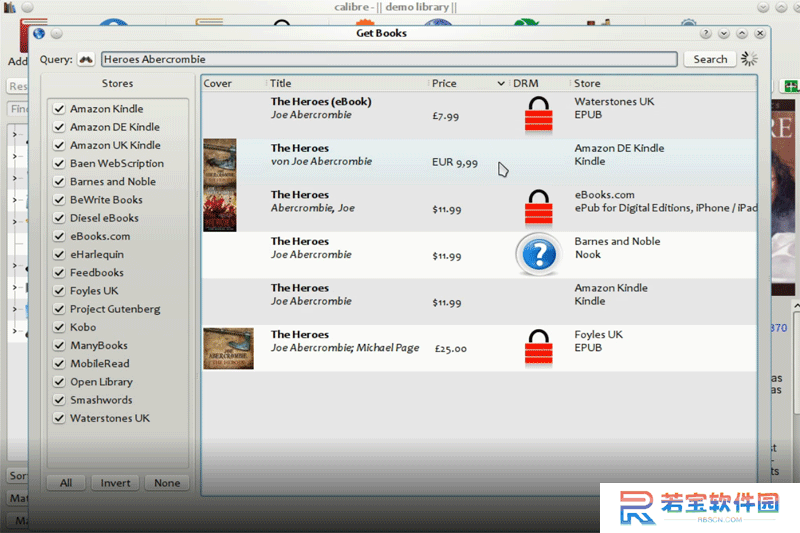
Task: Click the globe icon in Get Books title bar
Action: (39, 34)
